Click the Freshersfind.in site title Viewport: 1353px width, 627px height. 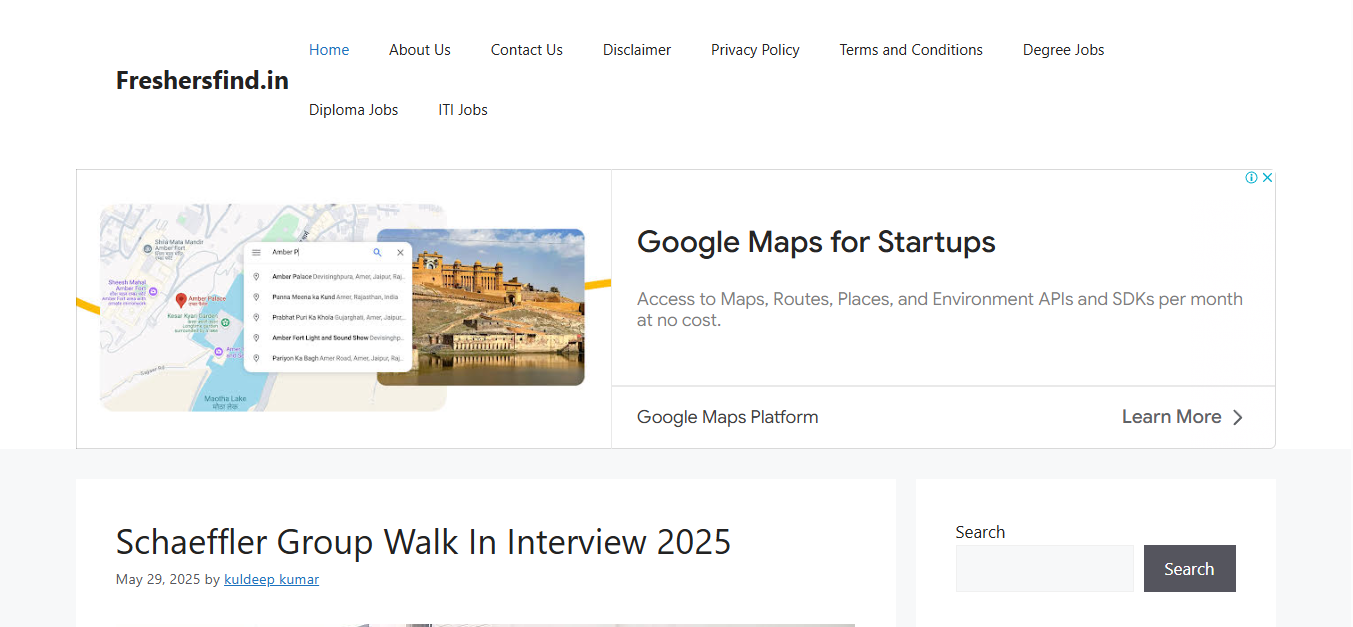(202, 80)
